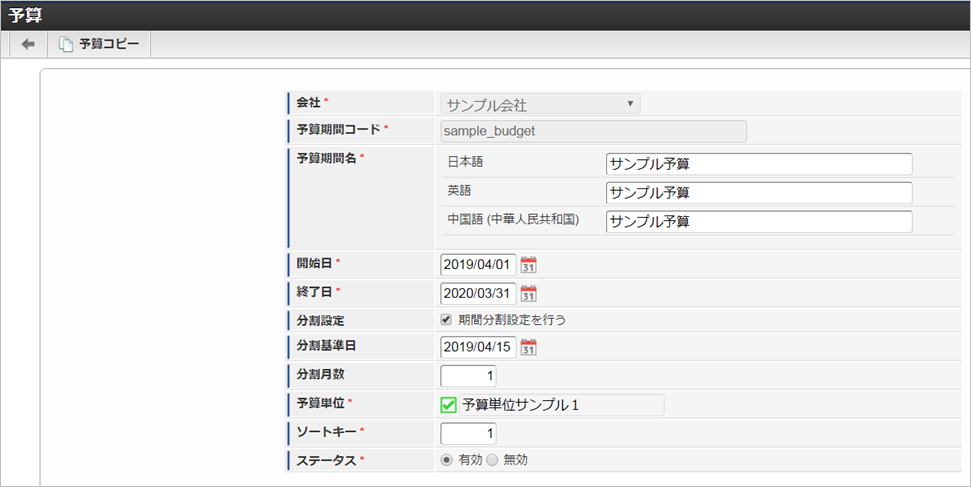Click the 分割設定 label
Viewport: 971px width, 487px height.
pyautogui.click(x=320, y=321)
